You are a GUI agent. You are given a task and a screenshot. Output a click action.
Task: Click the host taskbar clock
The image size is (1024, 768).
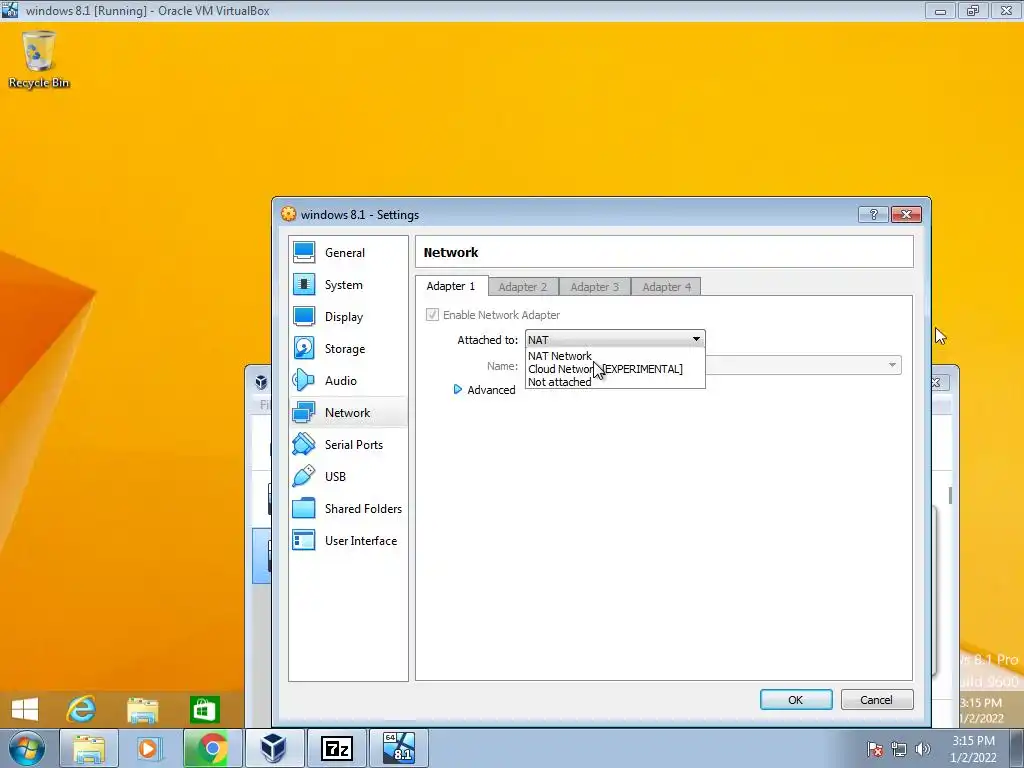(x=973, y=749)
